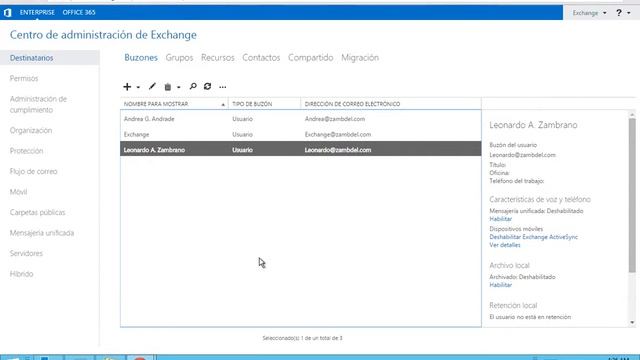Click Habilitar link under Archivo local
Screen dimensions: 640x360
[500, 285]
